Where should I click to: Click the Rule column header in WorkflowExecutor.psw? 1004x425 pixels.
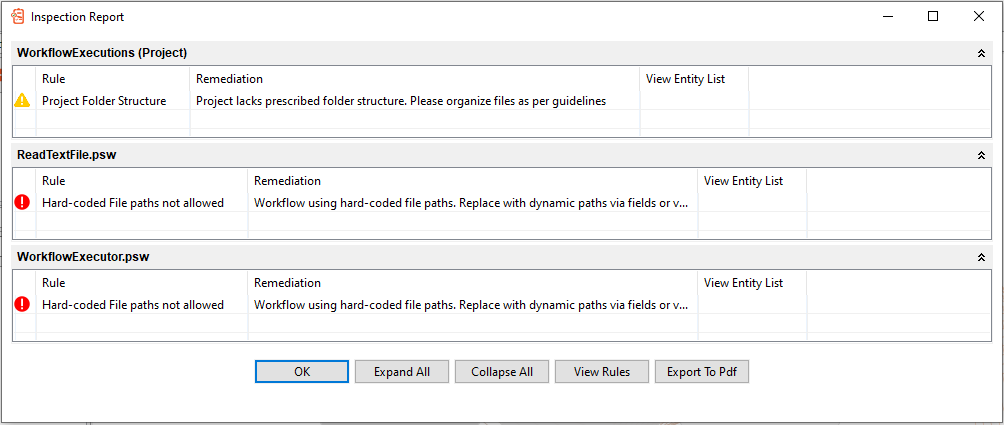[x=54, y=283]
